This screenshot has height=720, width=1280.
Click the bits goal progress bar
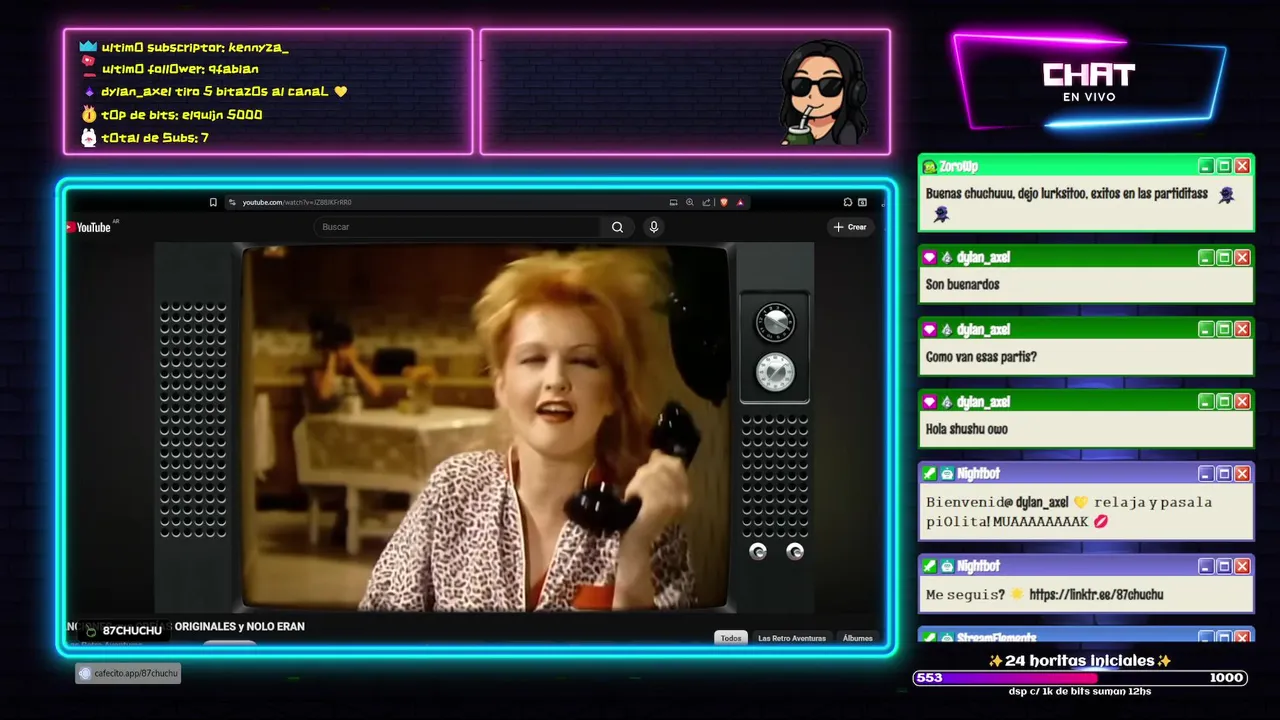coord(1080,678)
